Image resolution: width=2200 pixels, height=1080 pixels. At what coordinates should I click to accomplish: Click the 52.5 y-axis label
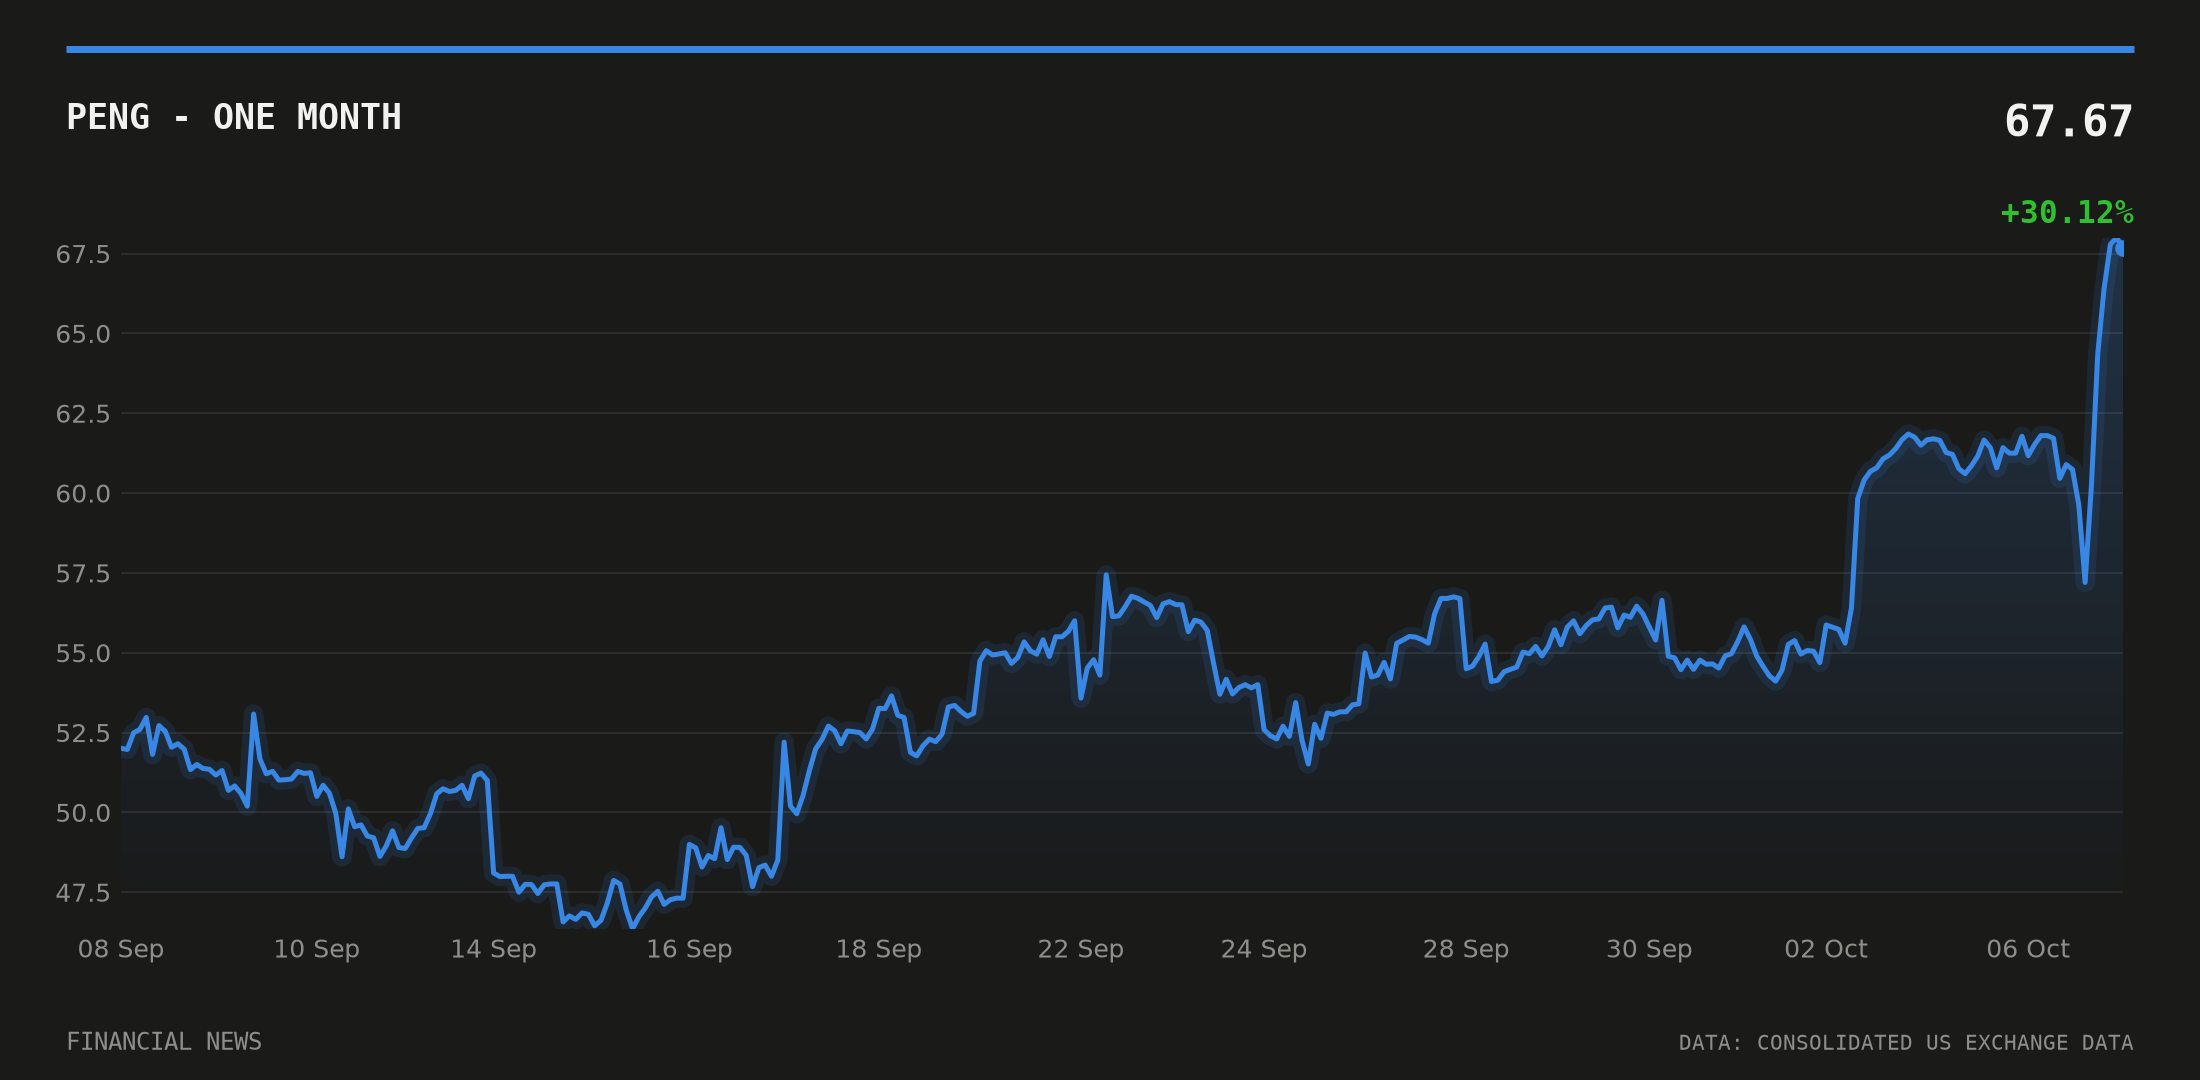point(83,735)
